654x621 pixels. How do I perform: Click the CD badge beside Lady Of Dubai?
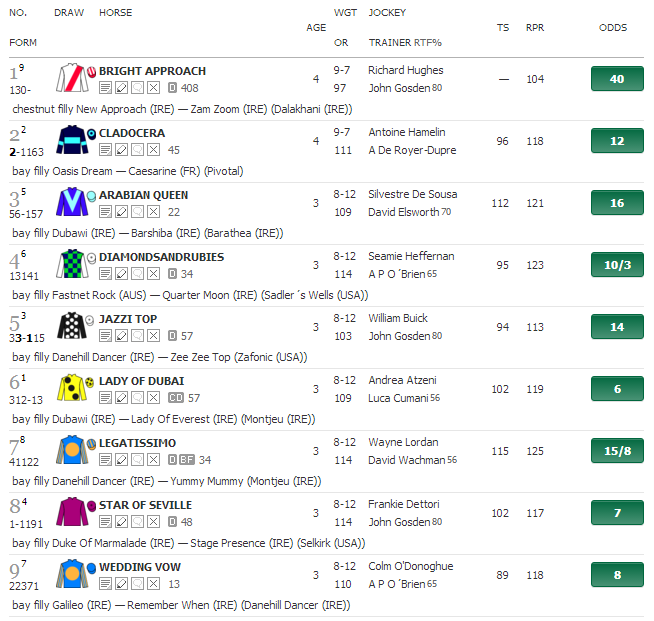(174, 398)
